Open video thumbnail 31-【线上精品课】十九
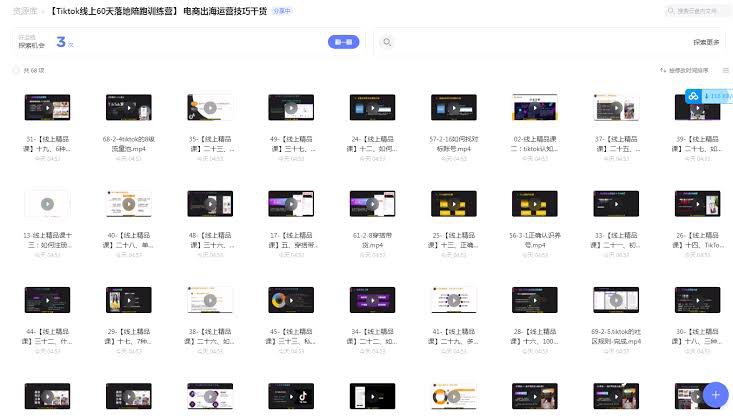733x419 pixels. click(47, 108)
